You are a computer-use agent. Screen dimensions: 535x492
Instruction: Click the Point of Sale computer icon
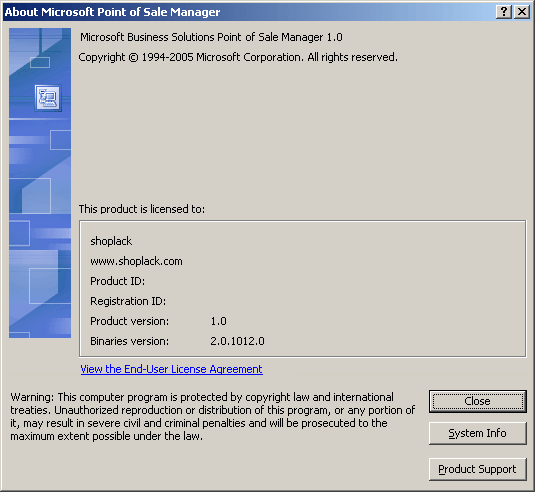click(48, 98)
